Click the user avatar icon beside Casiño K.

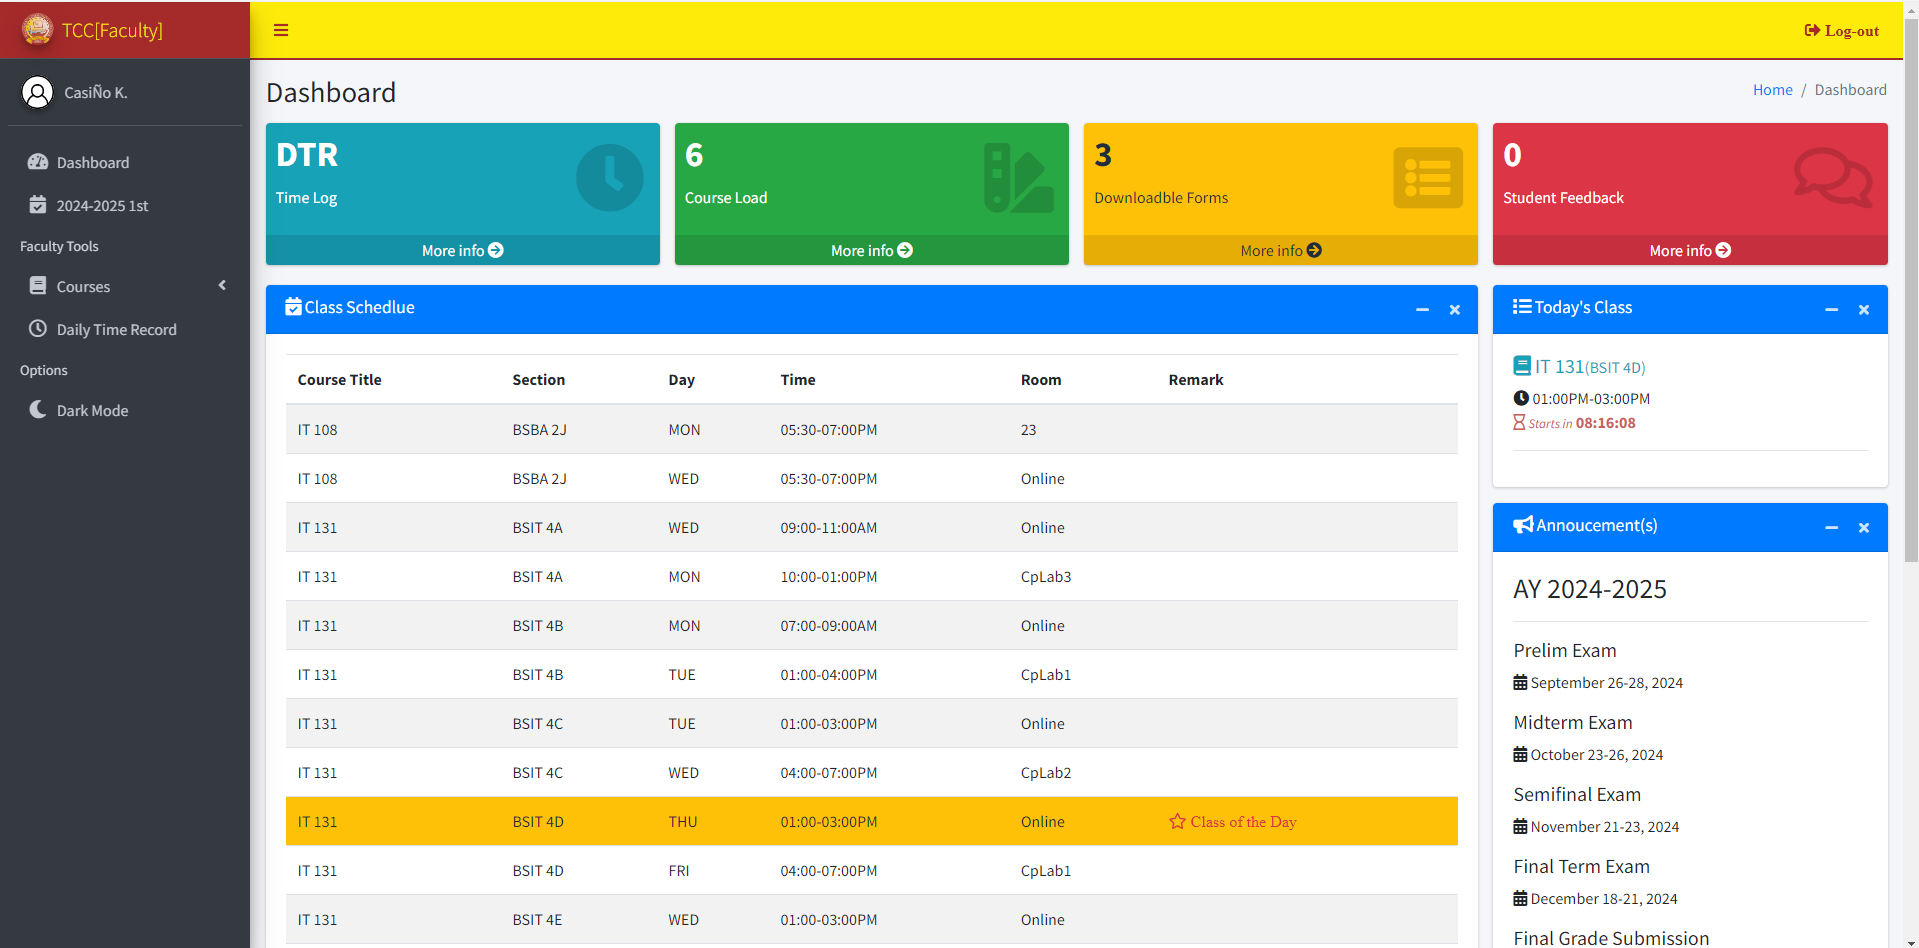tap(37, 92)
